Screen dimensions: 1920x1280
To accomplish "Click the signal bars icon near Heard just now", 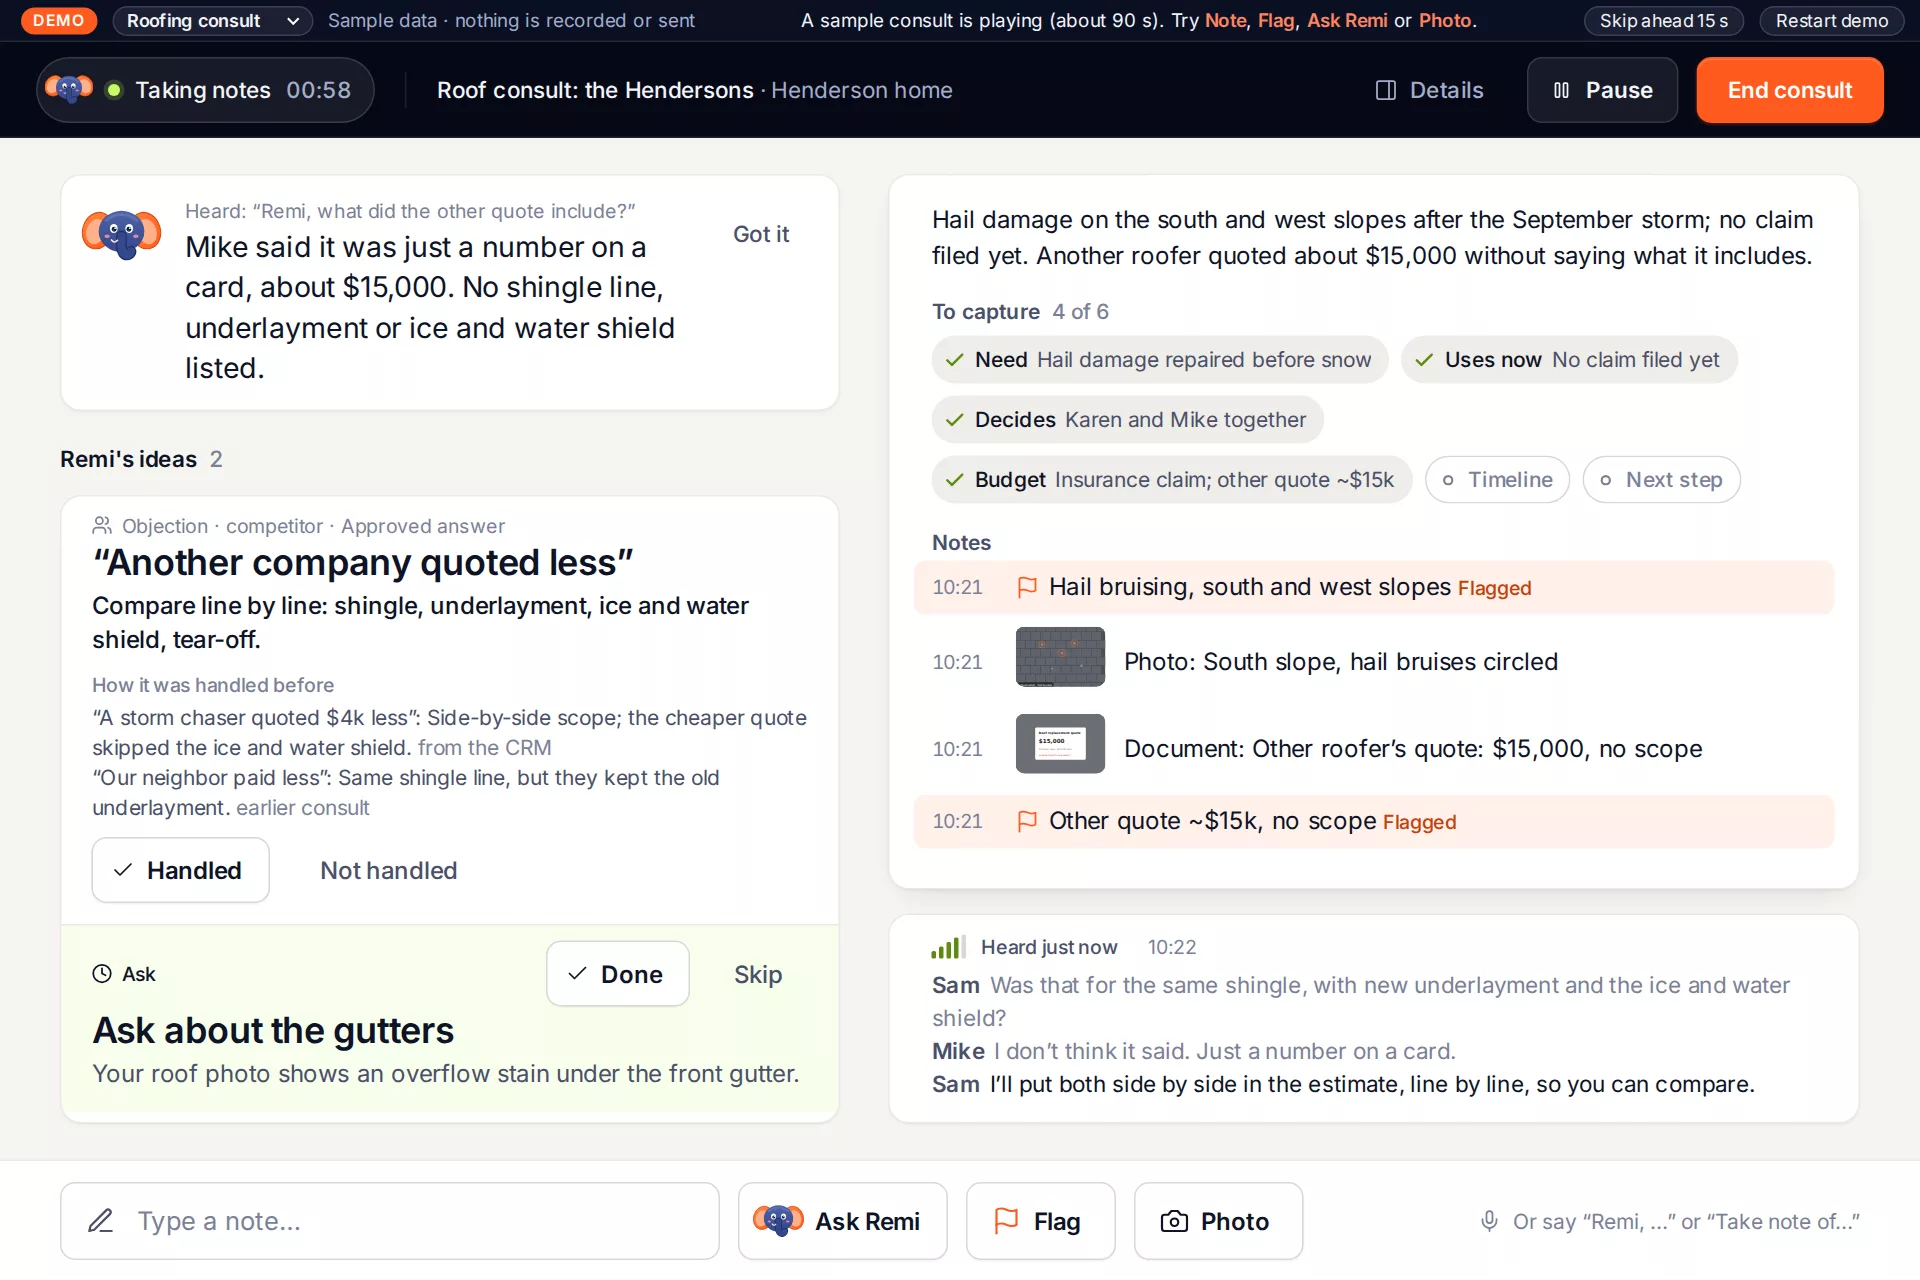I will coord(948,947).
